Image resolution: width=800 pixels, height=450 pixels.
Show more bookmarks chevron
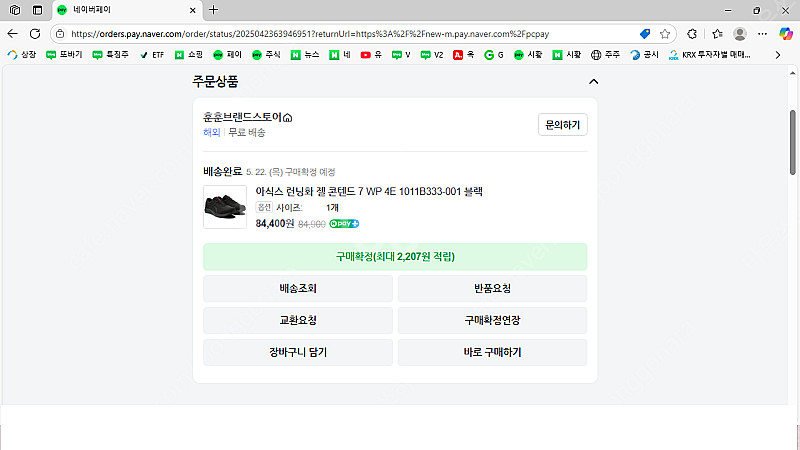coord(778,55)
